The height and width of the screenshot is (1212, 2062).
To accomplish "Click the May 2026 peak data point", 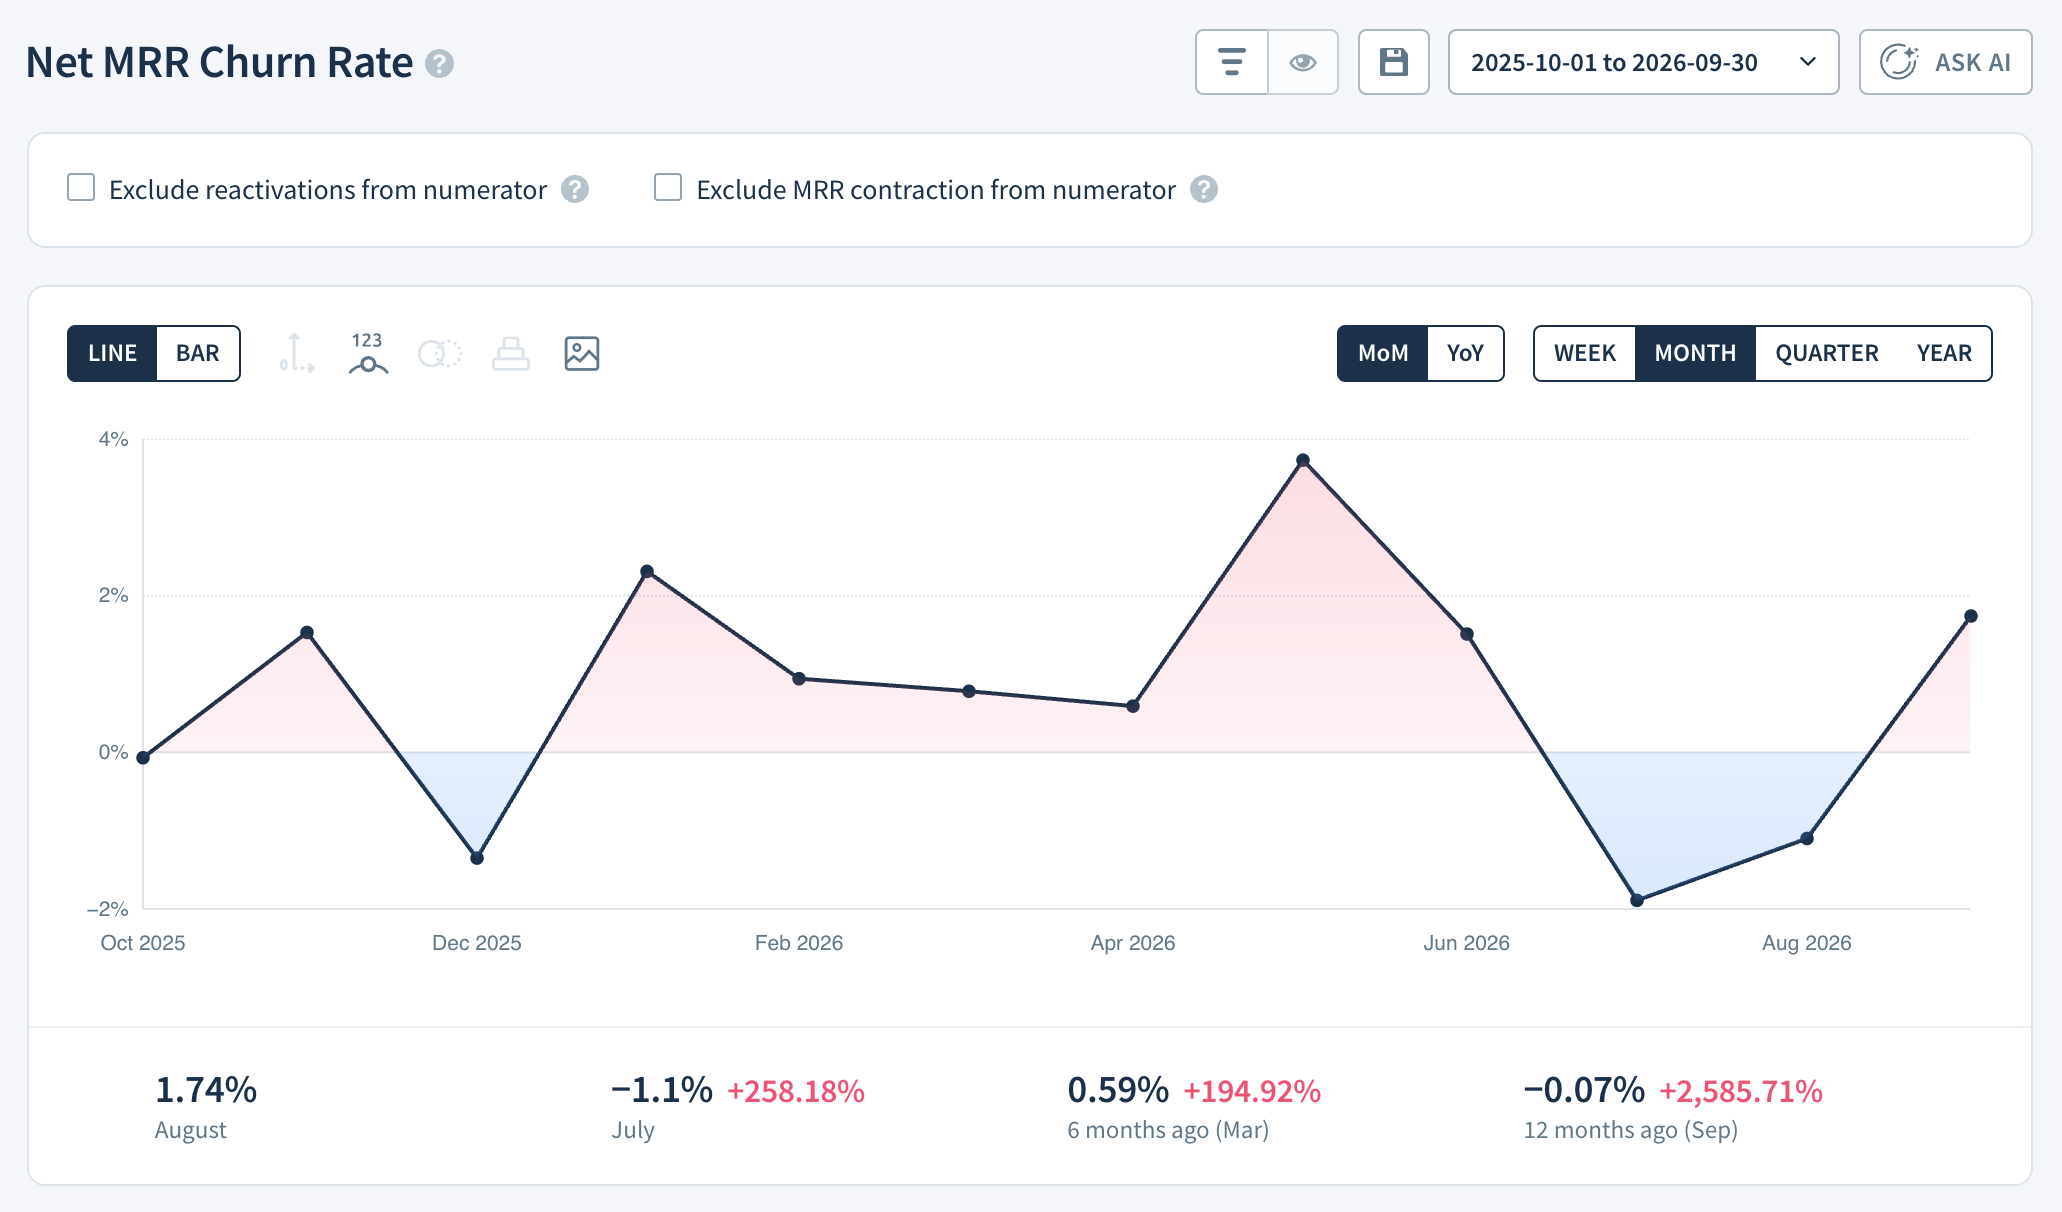I will pyautogui.click(x=1303, y=461).
